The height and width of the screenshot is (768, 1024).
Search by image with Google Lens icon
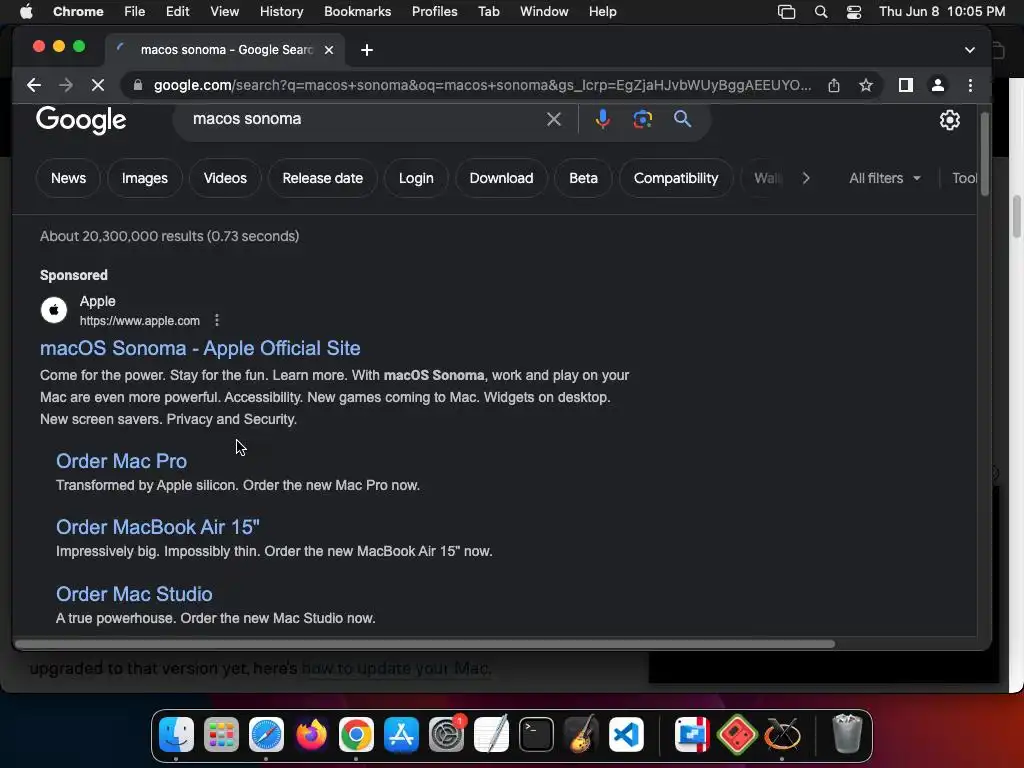[x=643, y=119]
